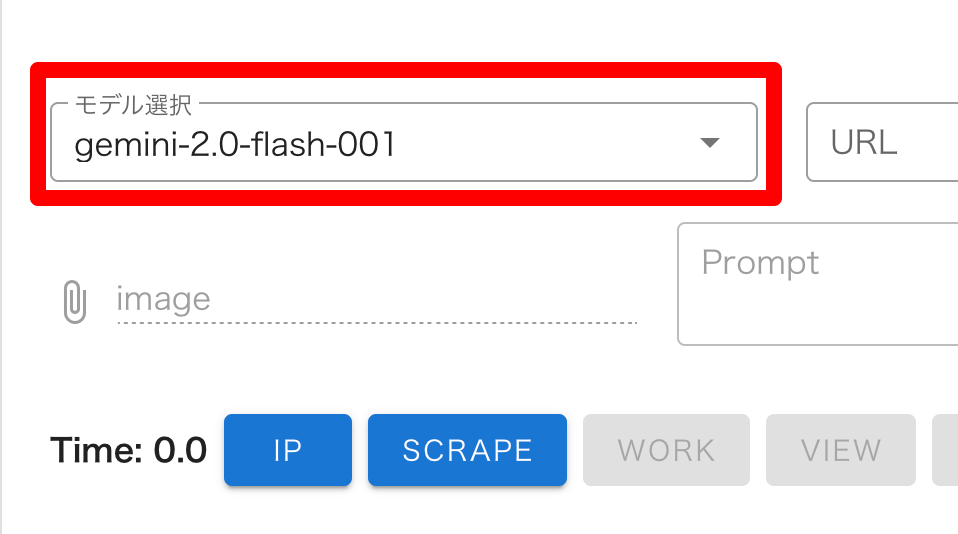The height and width of the screenshot is (534, 958).
Task: Click the paperclip attachment icon
Action: click(75, 301)
